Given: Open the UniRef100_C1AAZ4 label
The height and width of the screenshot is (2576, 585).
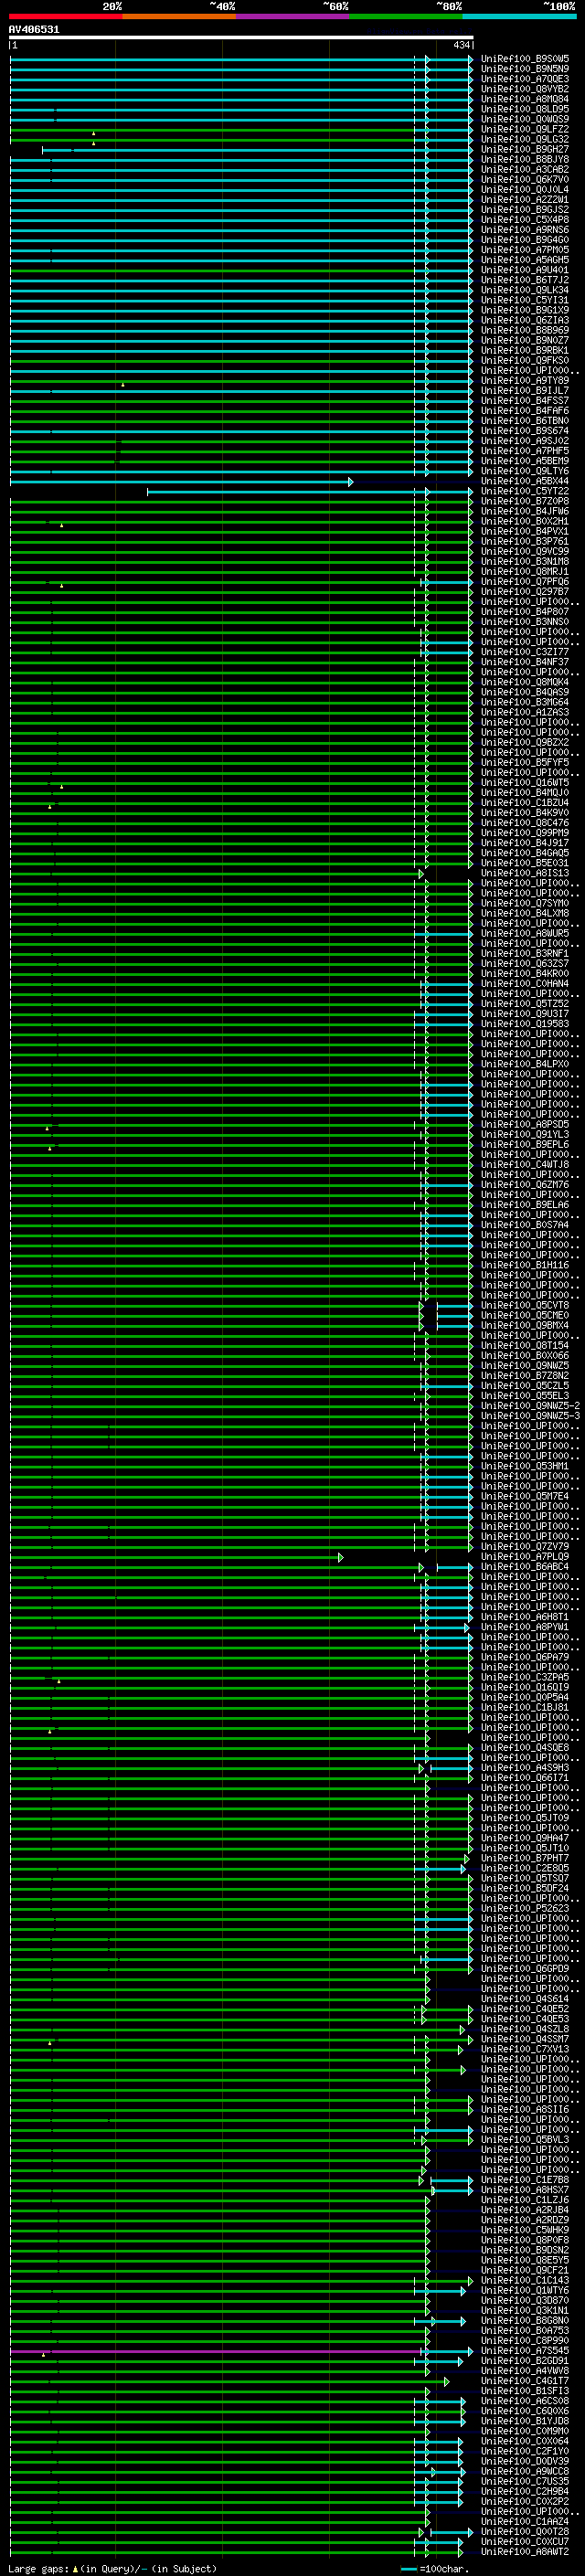Looking at the screenshot, I should 525,2521.
